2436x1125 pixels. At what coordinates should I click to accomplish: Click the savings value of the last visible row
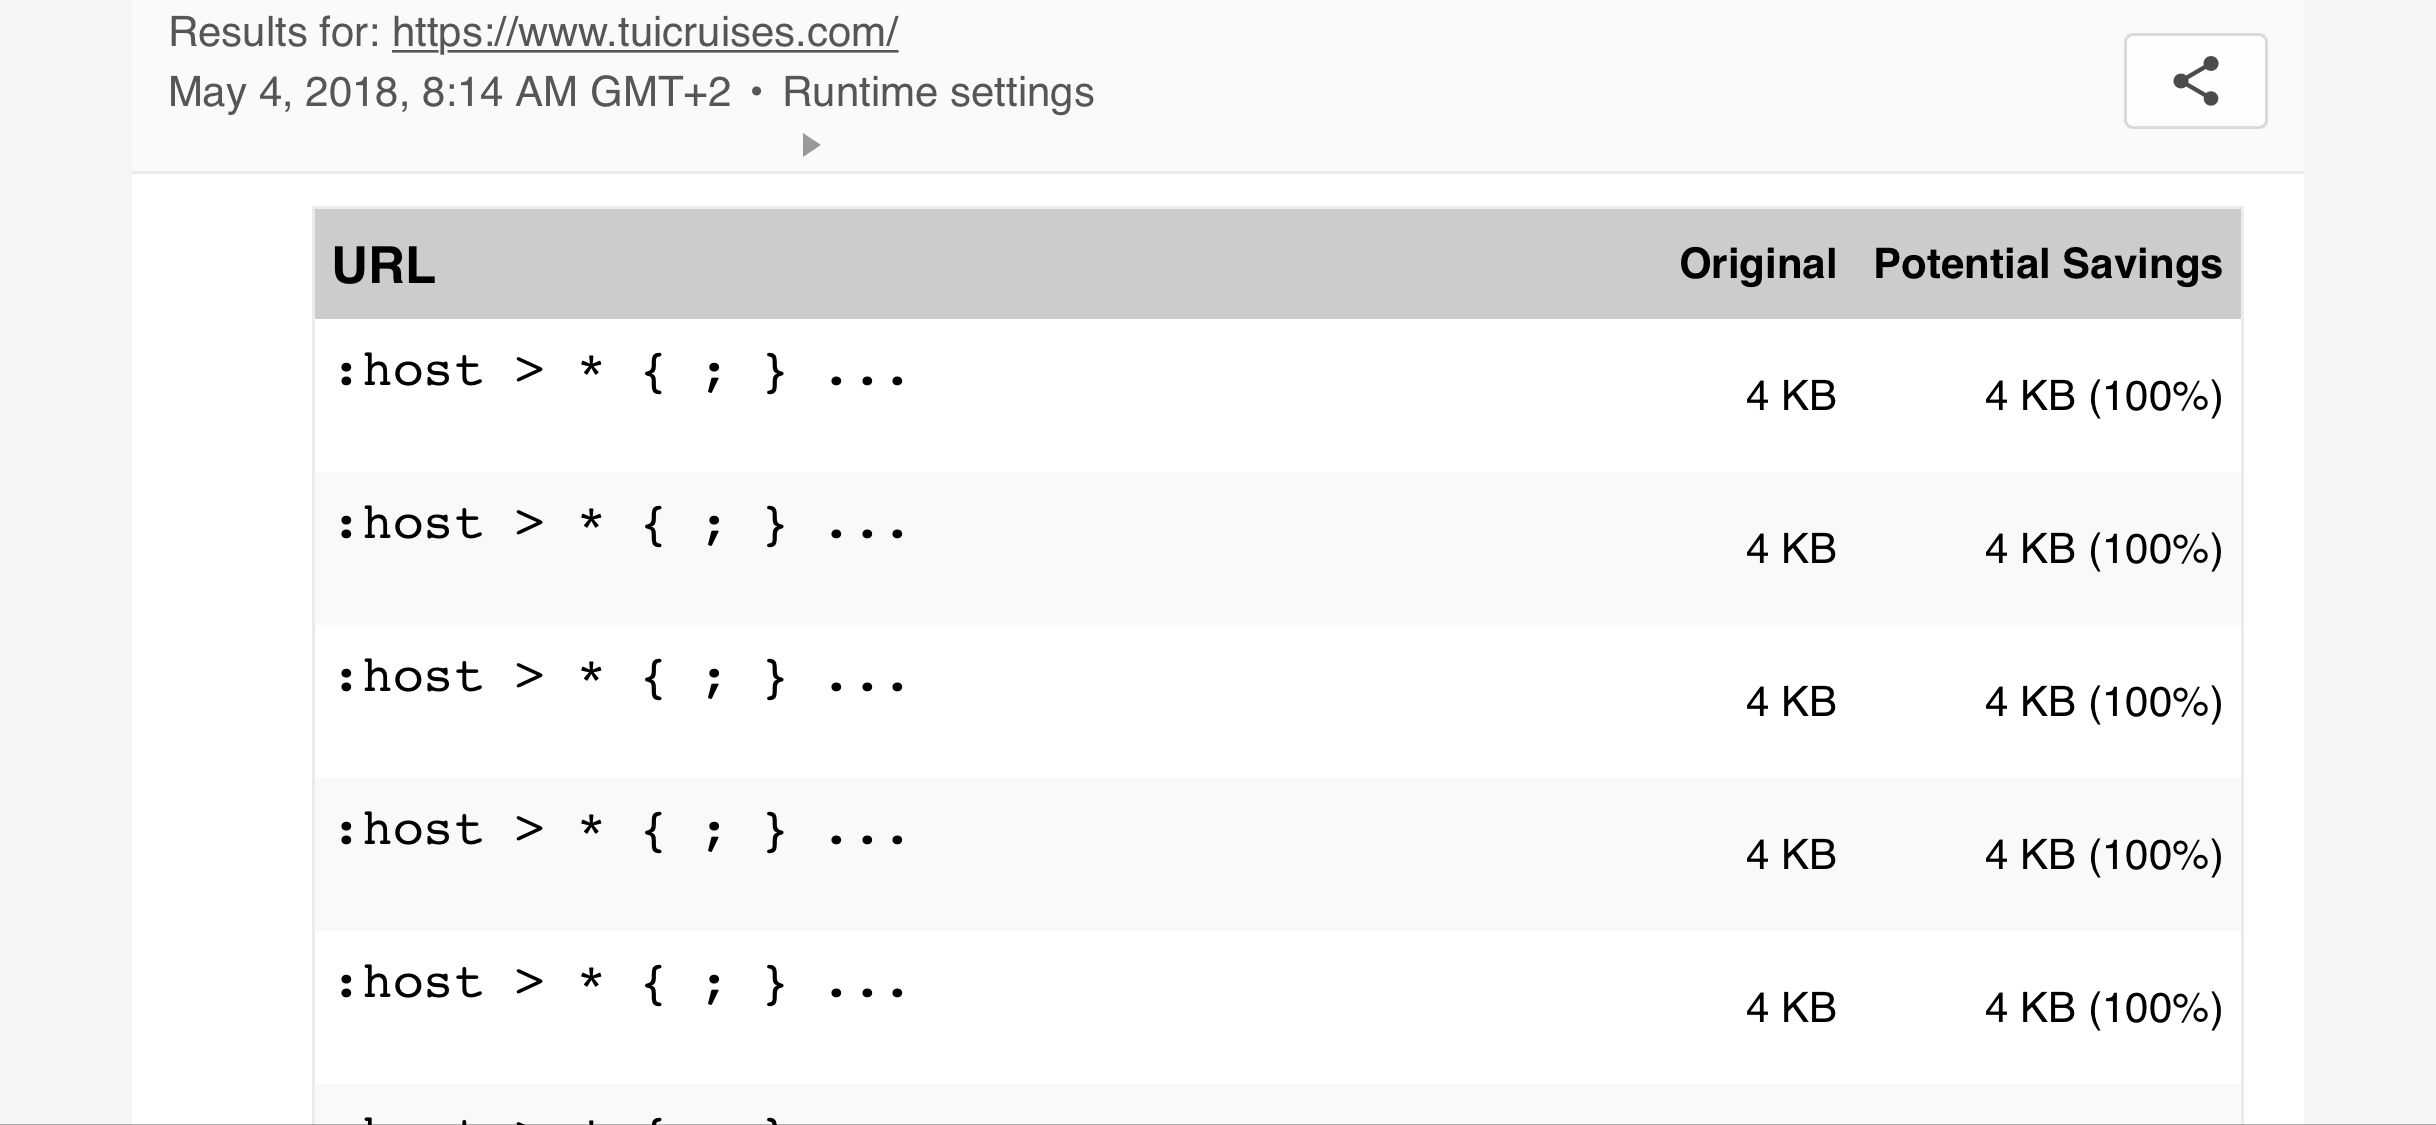[x=2100, y=1006]
